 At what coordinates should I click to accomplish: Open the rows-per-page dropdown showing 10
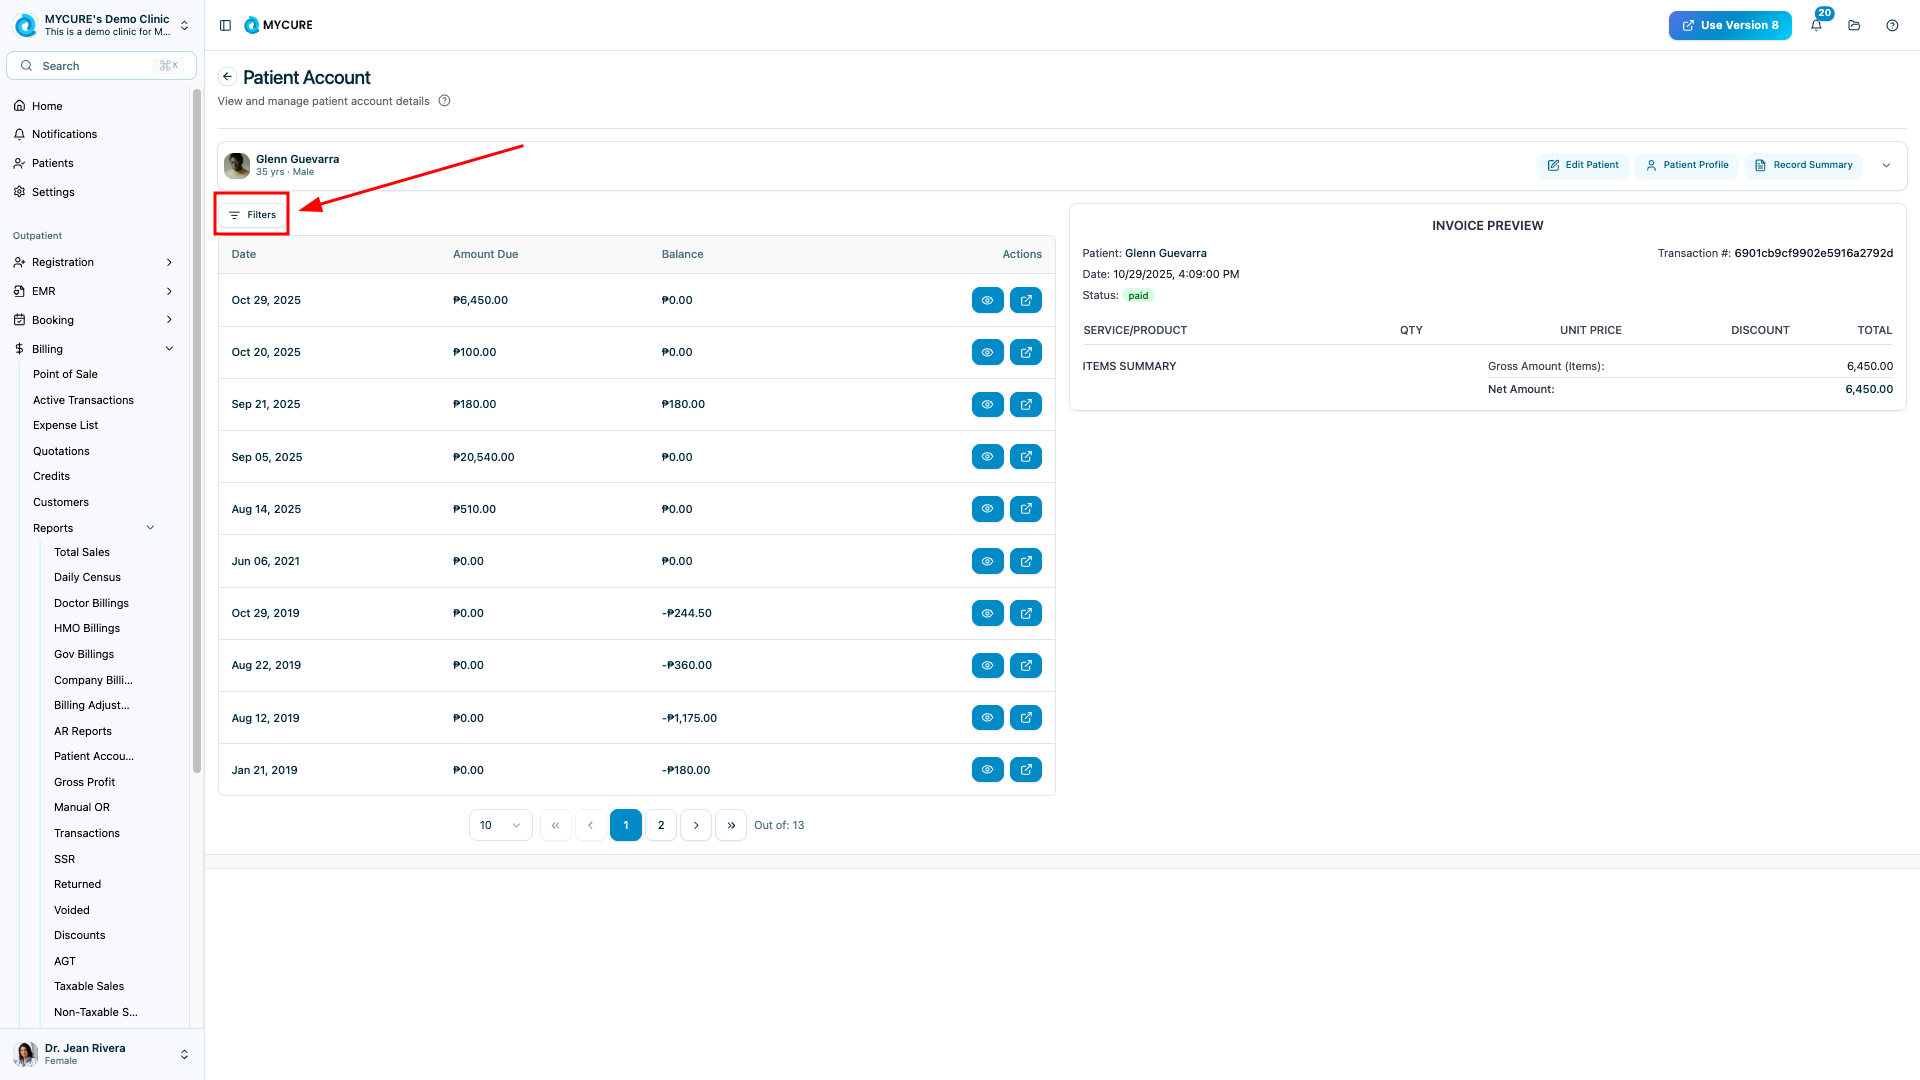(500, 825)
